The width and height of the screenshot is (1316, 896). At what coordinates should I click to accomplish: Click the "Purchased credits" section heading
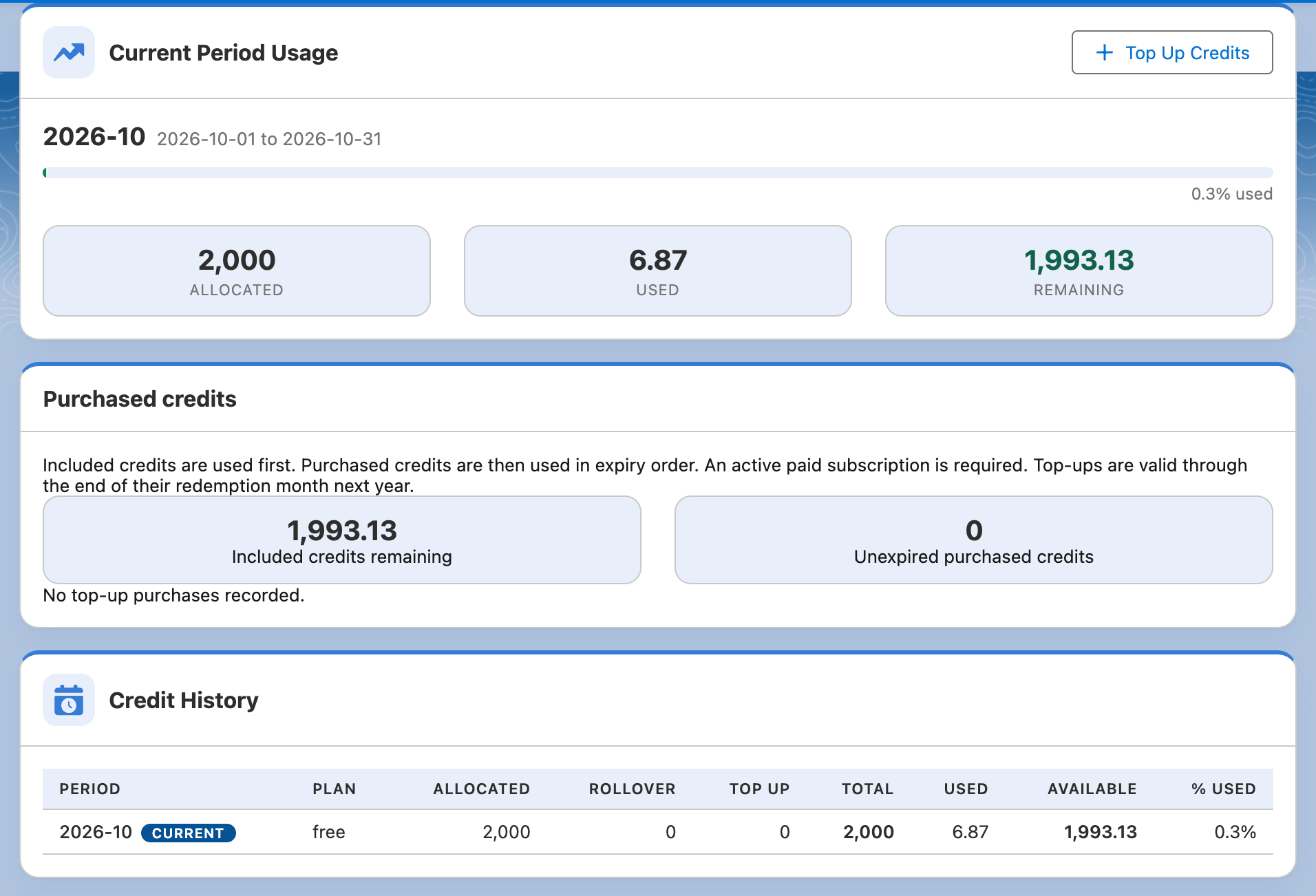140,399
